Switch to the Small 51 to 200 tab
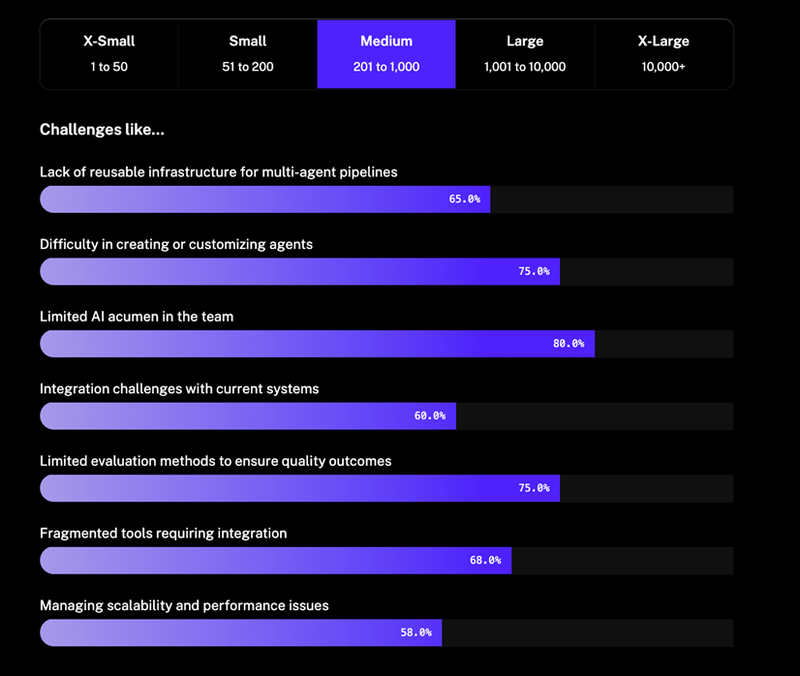Viewport: 800px width, 676px height. click(247, 54)
